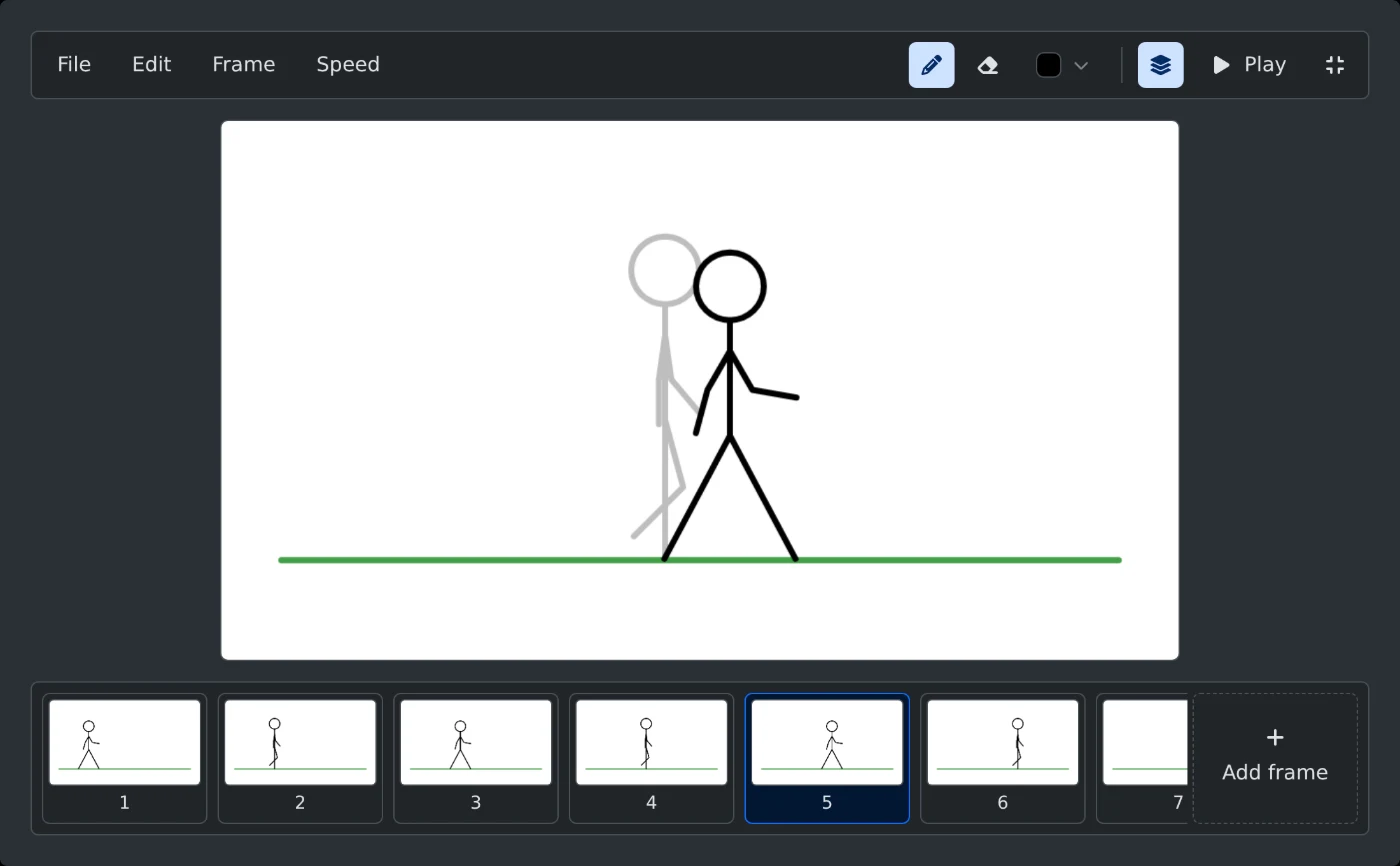Open the Edit menu
The image size is (1400, 866).
click(x=152, y=64)
